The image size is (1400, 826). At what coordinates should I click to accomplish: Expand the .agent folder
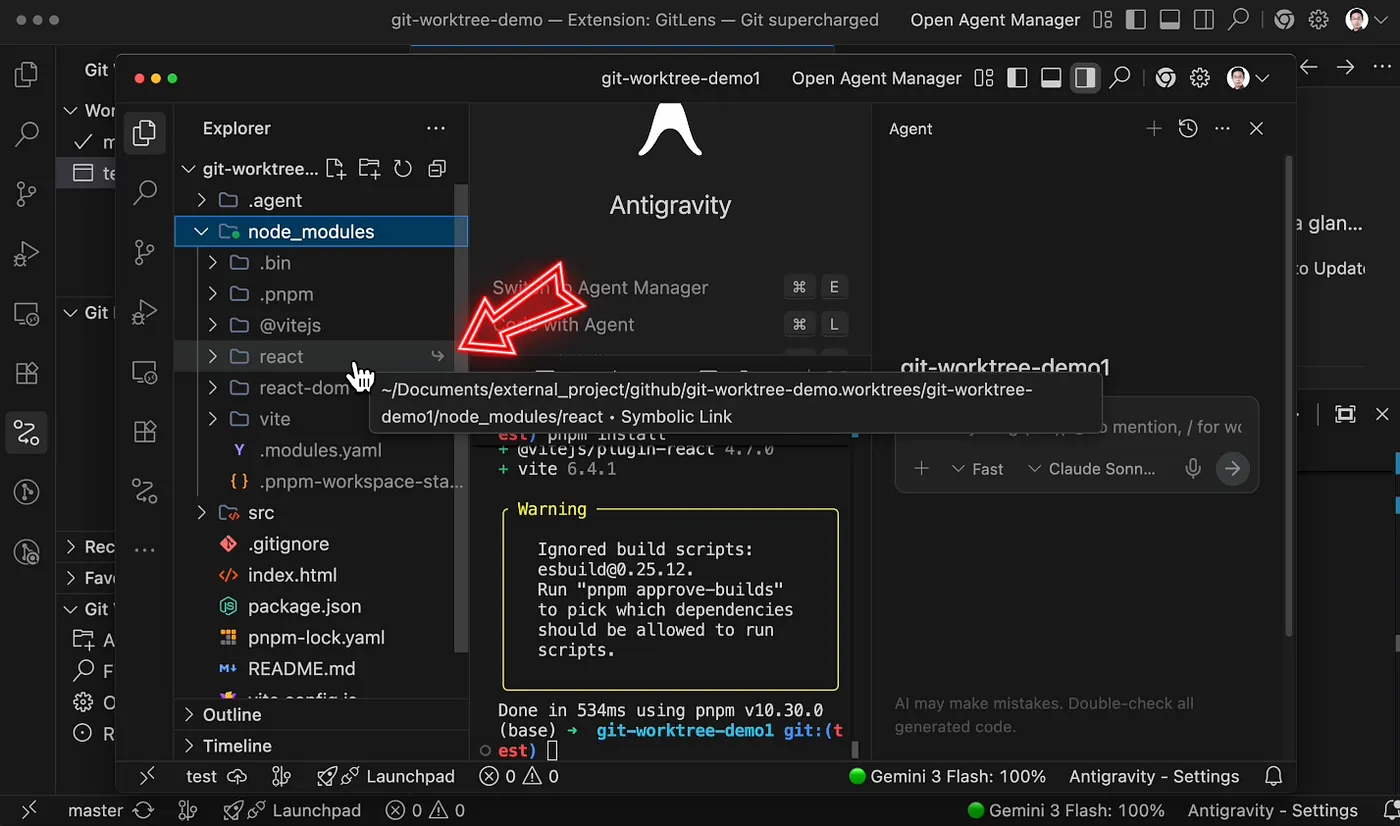click(321, 200)
